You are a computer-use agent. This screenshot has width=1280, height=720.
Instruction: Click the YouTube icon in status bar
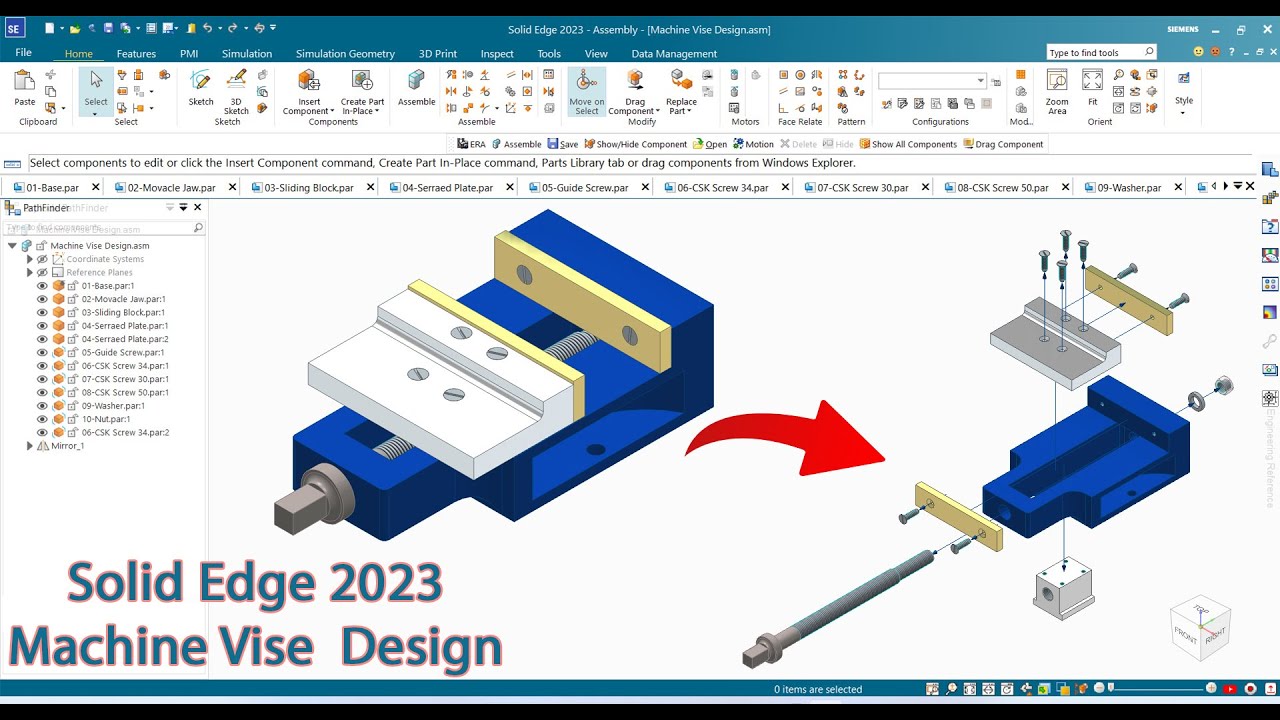[x=1230, y=689]
